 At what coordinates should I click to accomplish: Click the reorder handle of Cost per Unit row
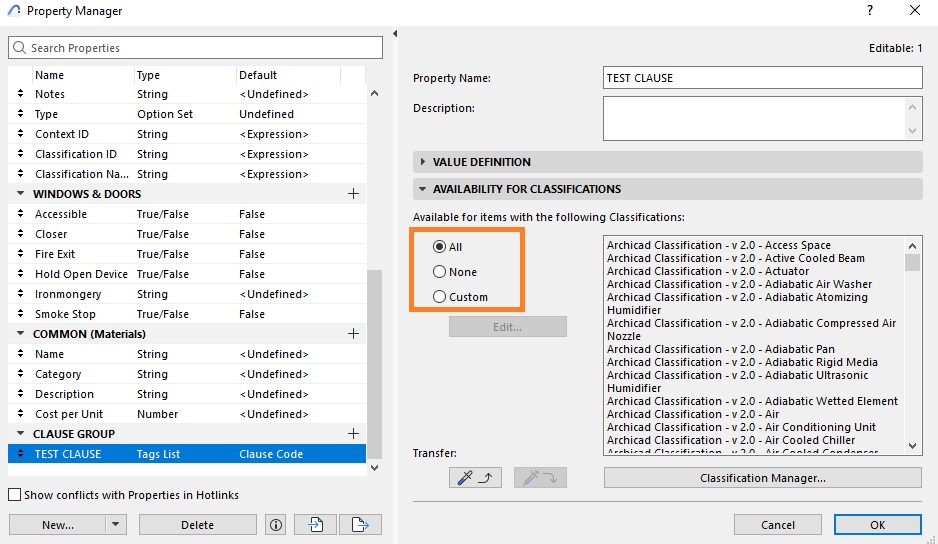point(20,414)
